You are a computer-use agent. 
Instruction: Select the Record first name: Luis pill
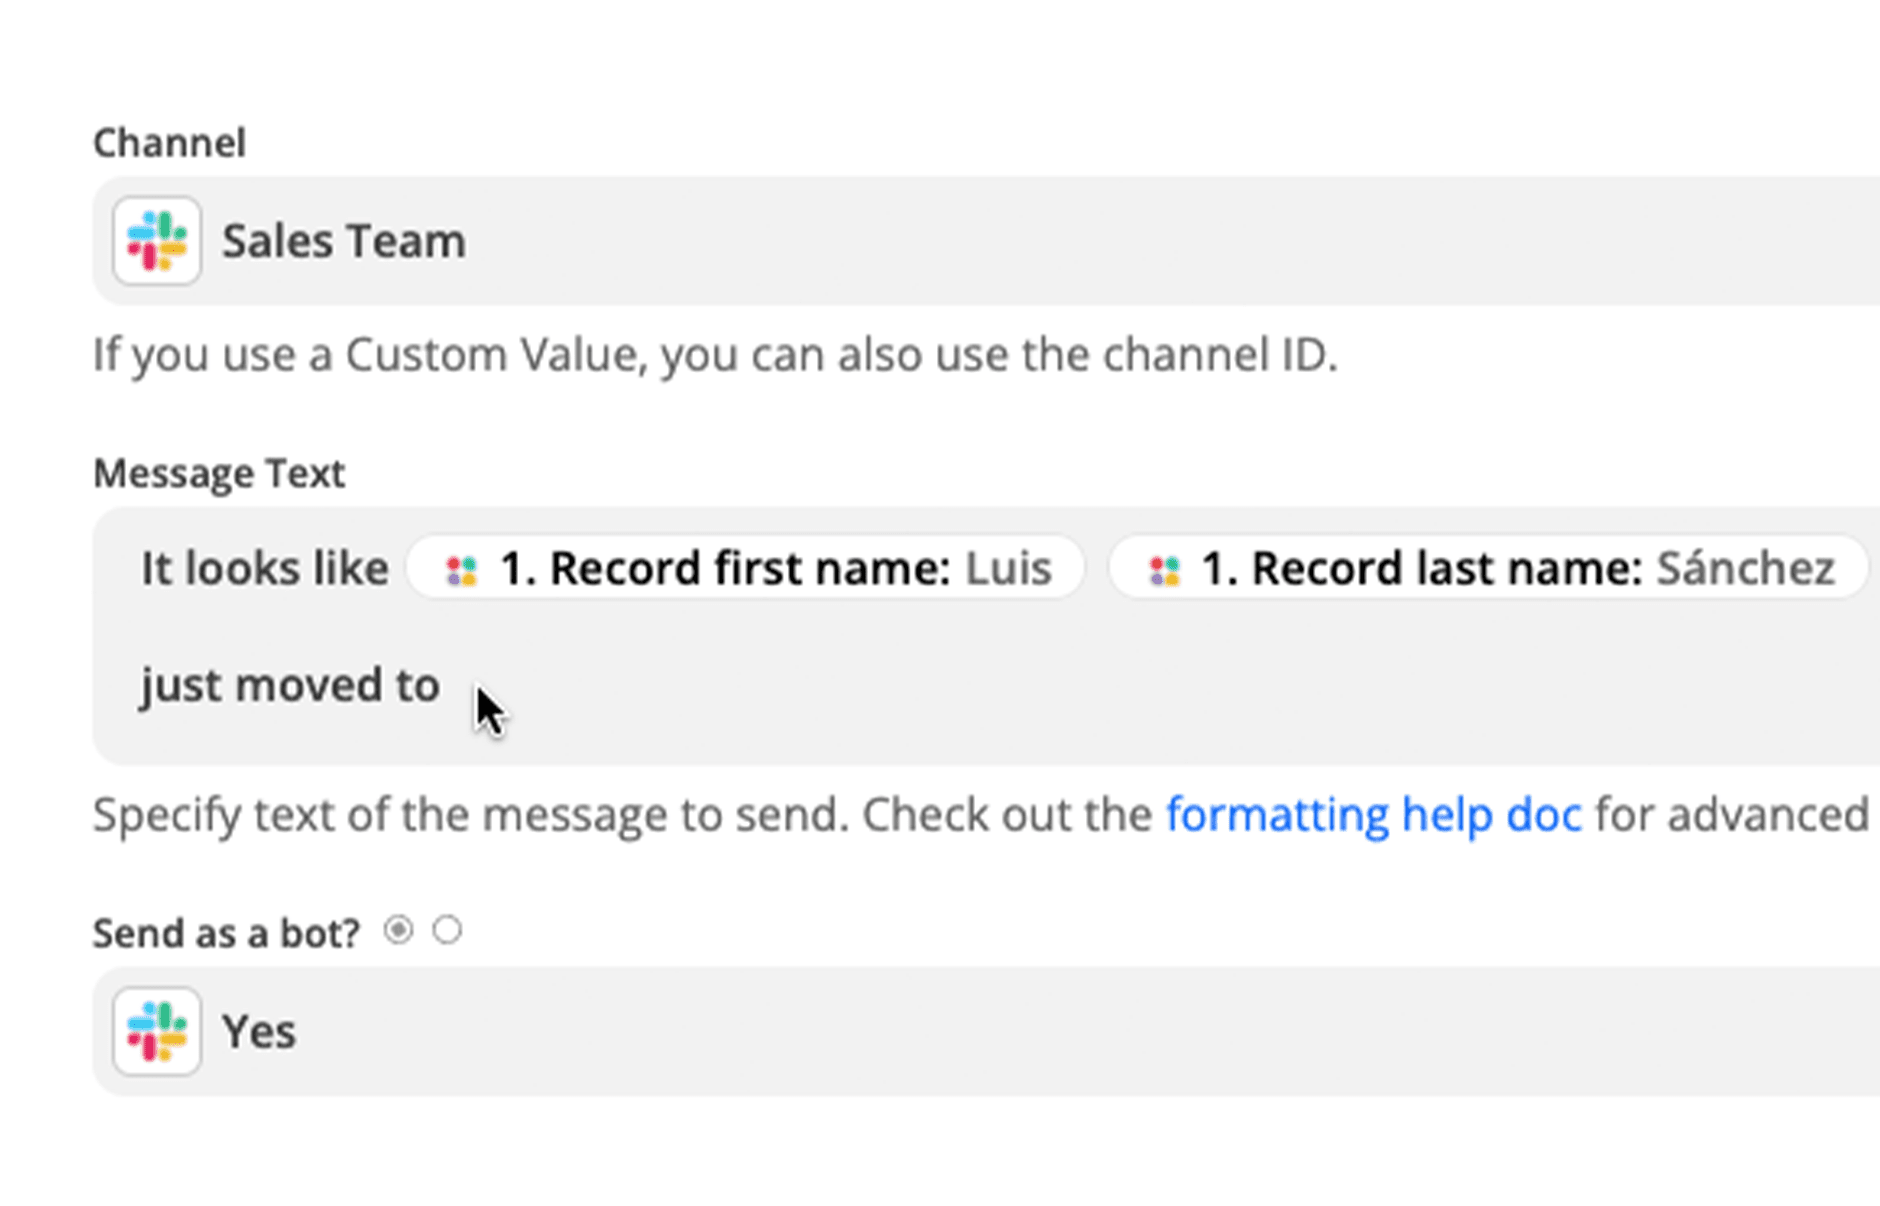[x=746, y=568]
